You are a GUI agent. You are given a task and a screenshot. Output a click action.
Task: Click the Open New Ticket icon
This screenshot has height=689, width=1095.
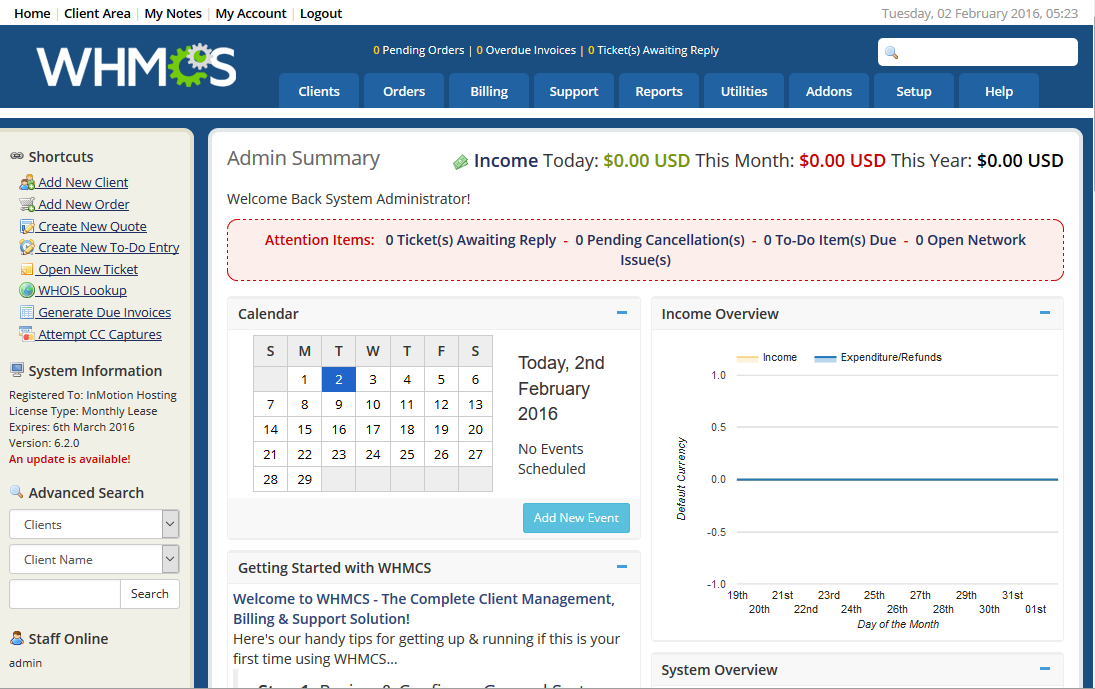click(27, 270)
